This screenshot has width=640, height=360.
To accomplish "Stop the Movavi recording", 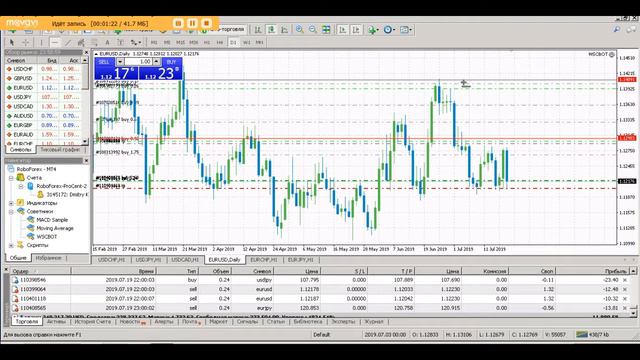I will [207, 23].
